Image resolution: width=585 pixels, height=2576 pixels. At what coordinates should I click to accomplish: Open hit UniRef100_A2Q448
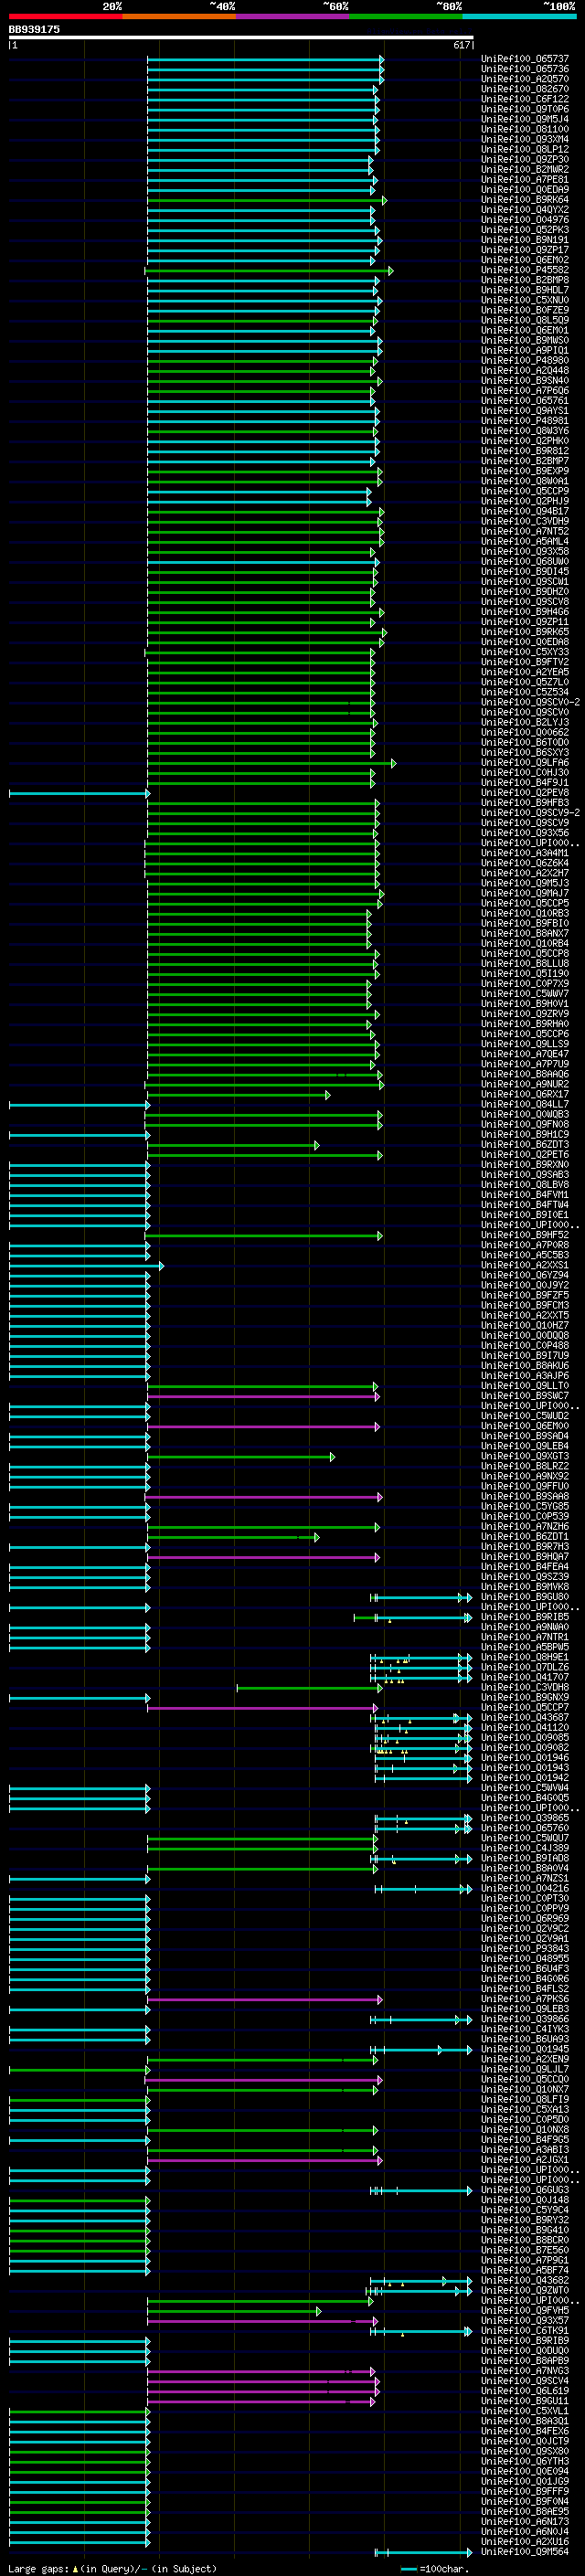click(x=524, y=371)
